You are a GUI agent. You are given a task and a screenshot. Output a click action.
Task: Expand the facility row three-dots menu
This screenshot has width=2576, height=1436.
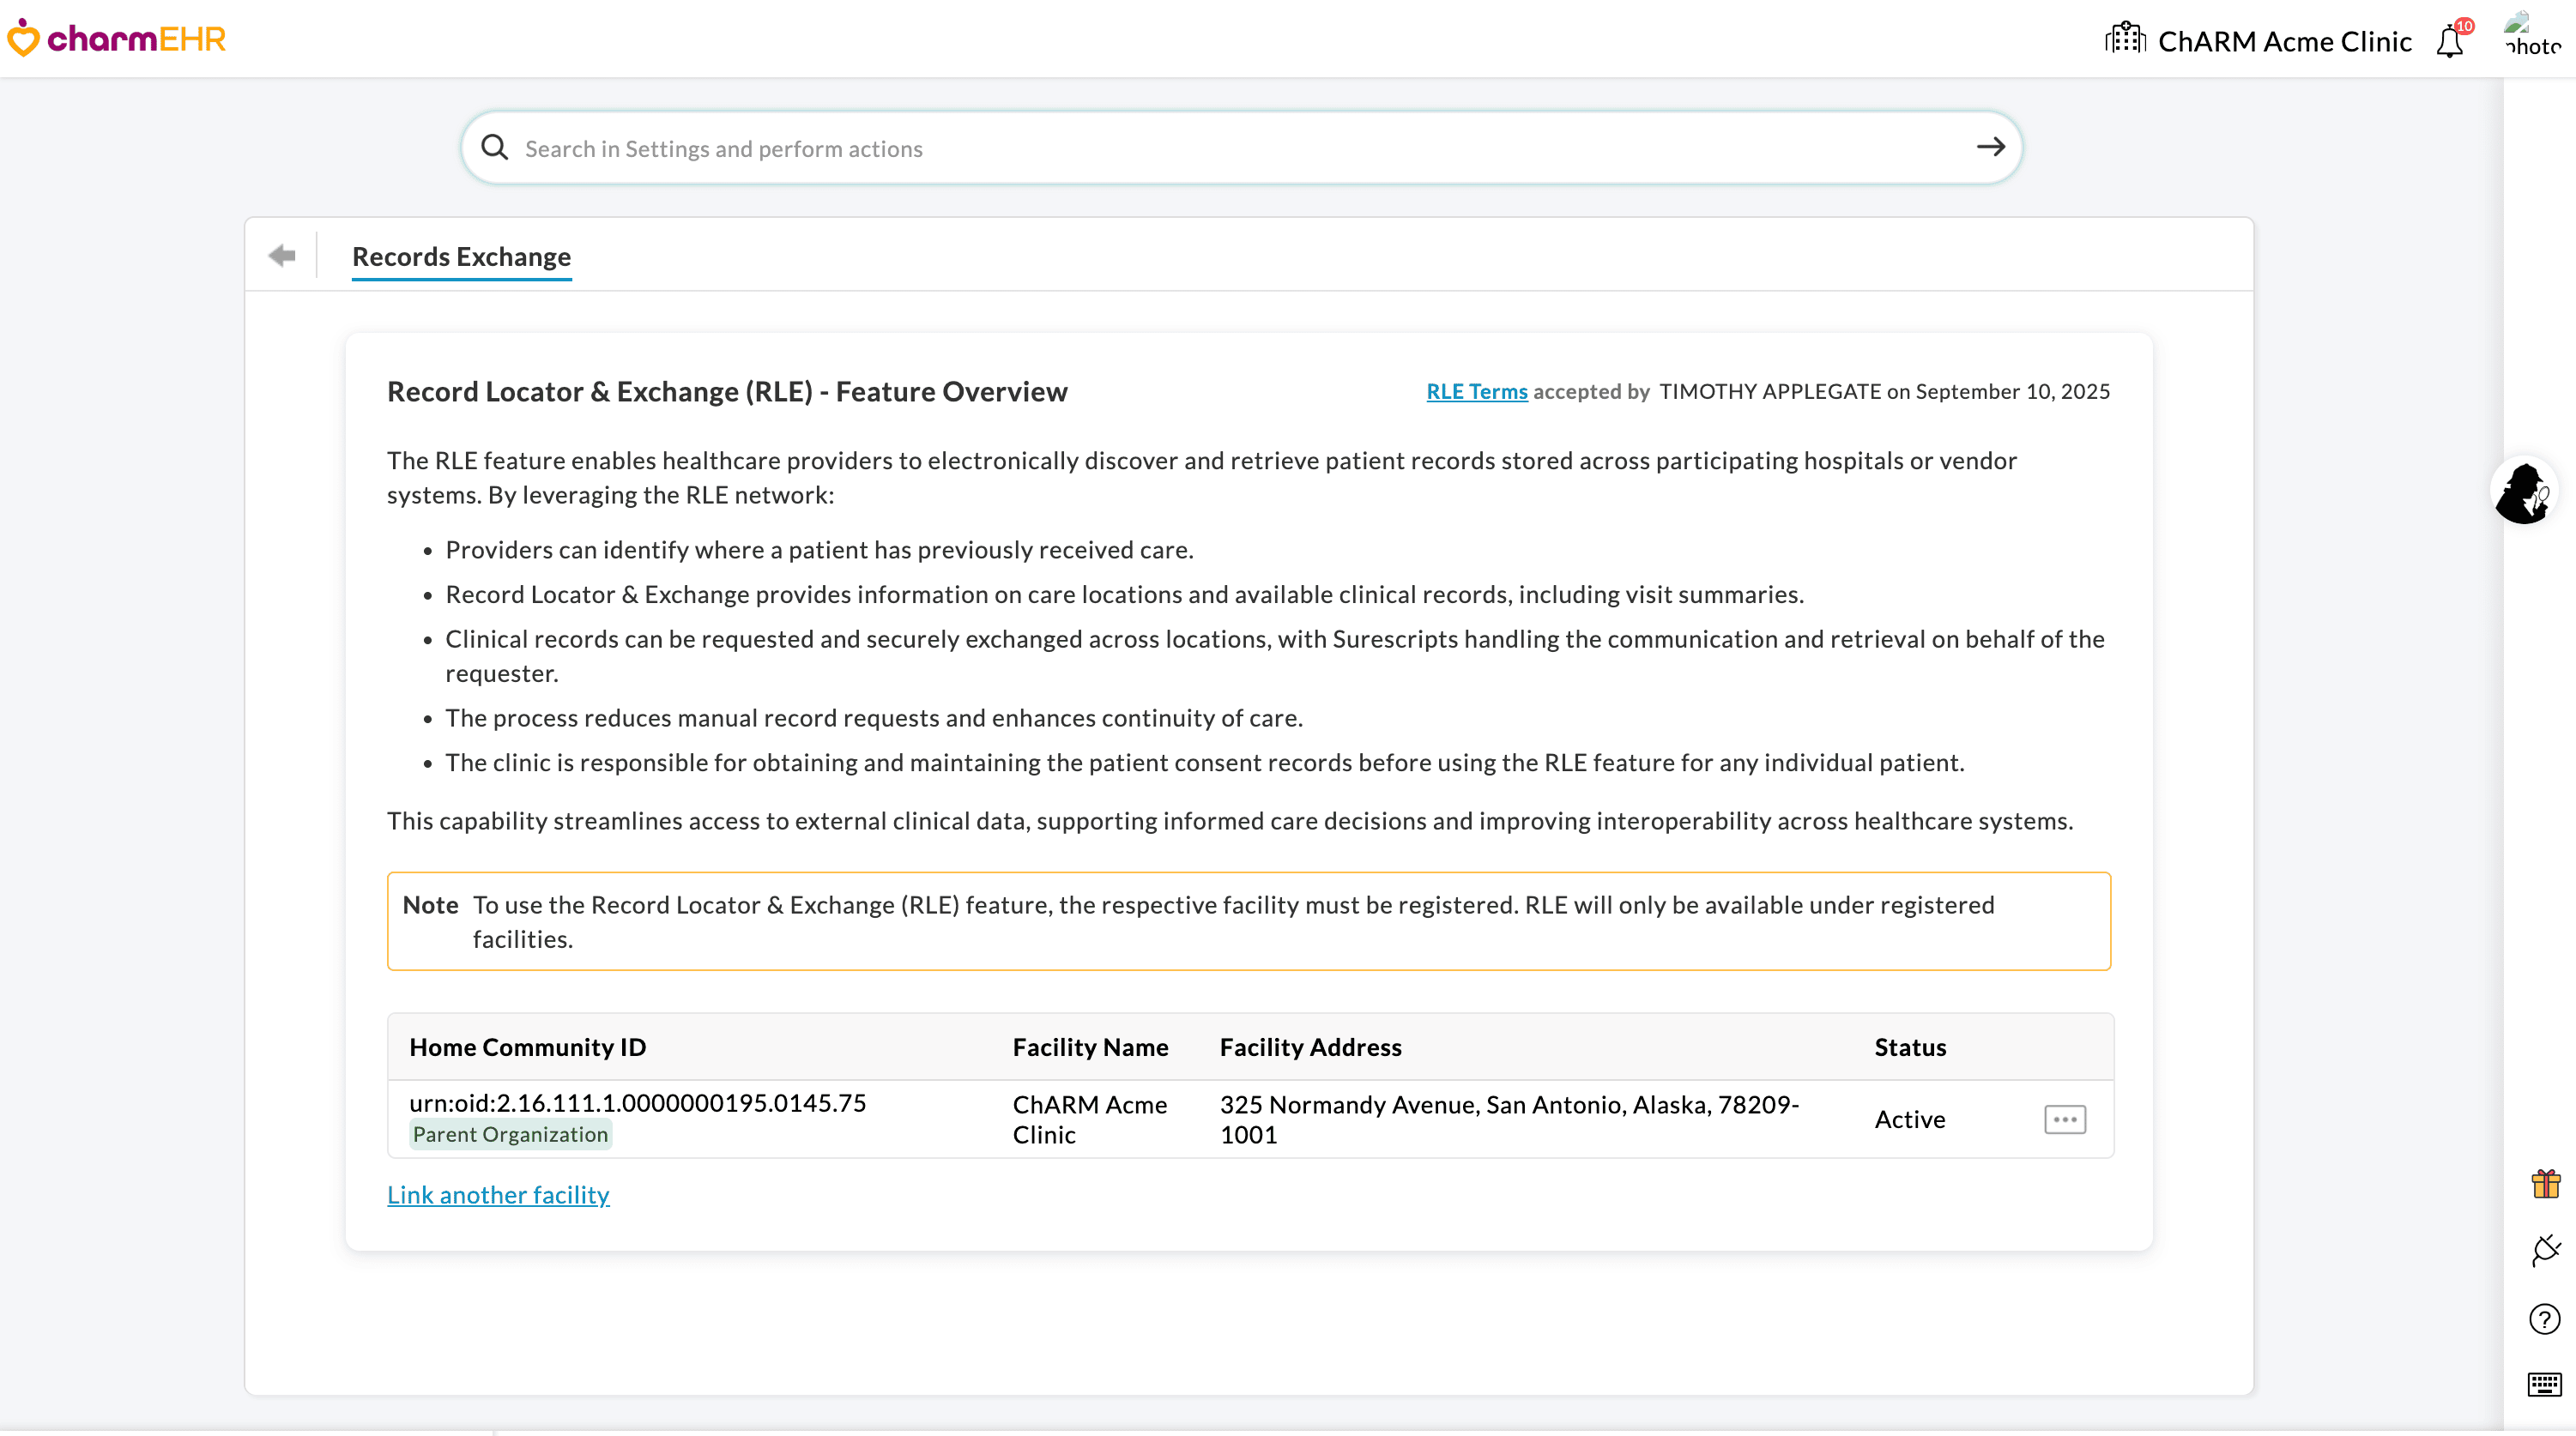[2064, 1119]
